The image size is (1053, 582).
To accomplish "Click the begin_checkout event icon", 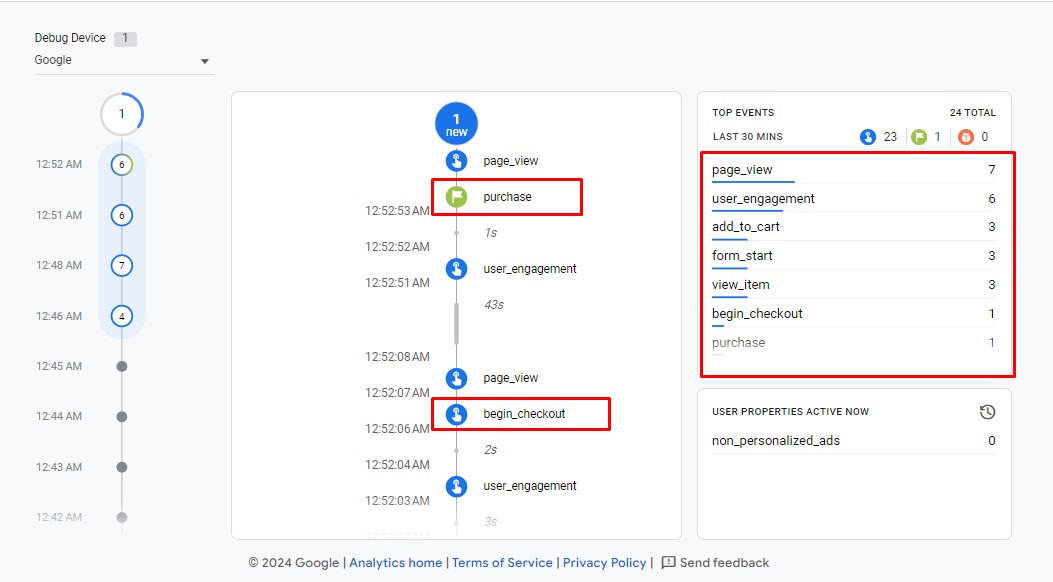I will (x=456, y=414).
